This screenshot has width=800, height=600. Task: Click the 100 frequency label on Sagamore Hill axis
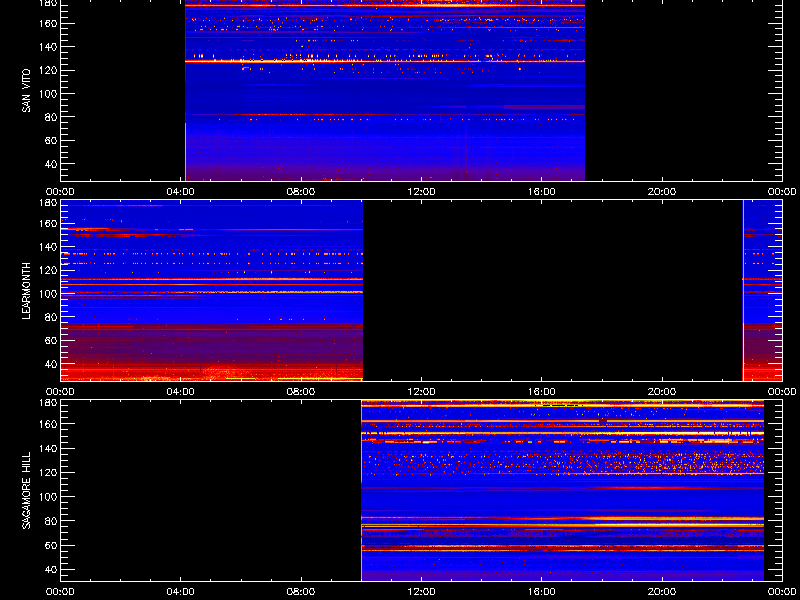coord(47,496)
